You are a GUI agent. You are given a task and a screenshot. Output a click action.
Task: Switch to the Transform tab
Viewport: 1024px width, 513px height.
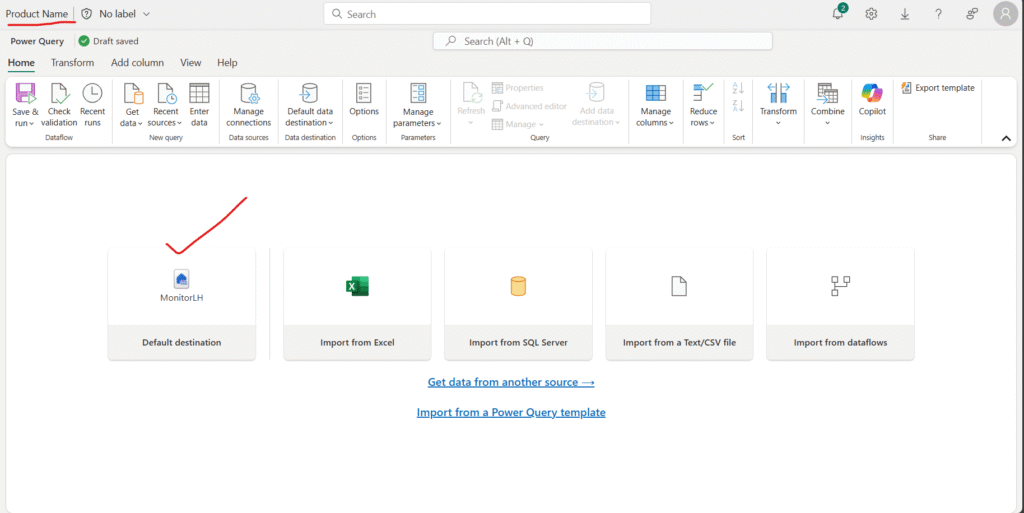coord(72,63)
